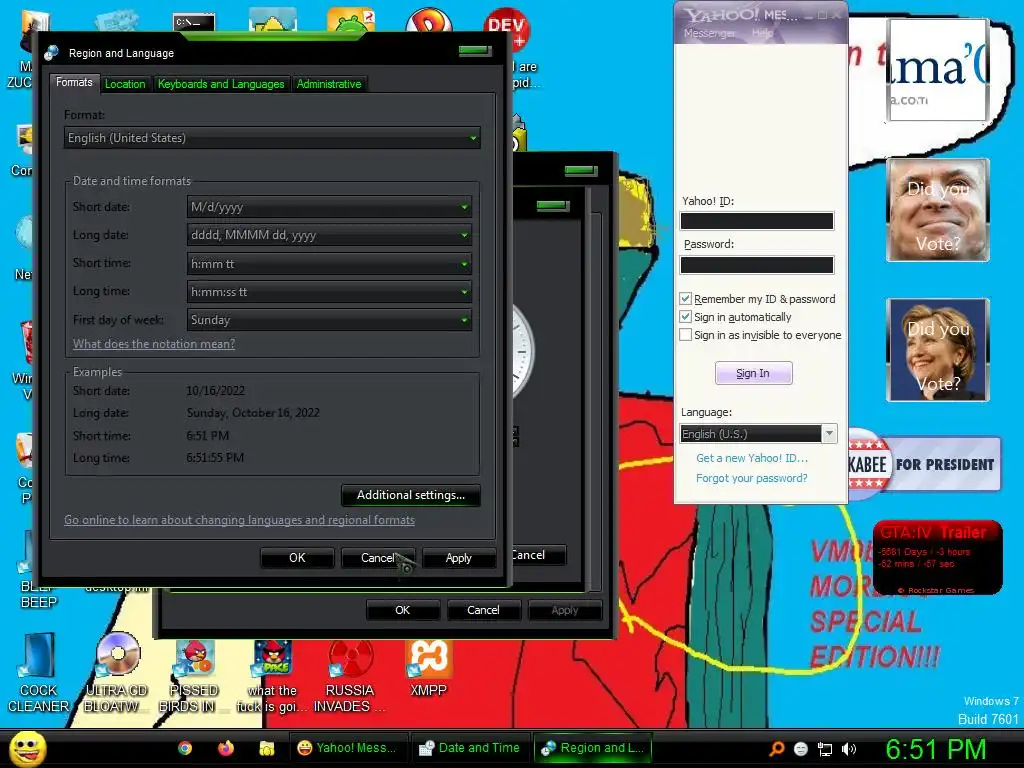
Task: Launch Firefox from the taskbar
Action: [x=226, y=748]
